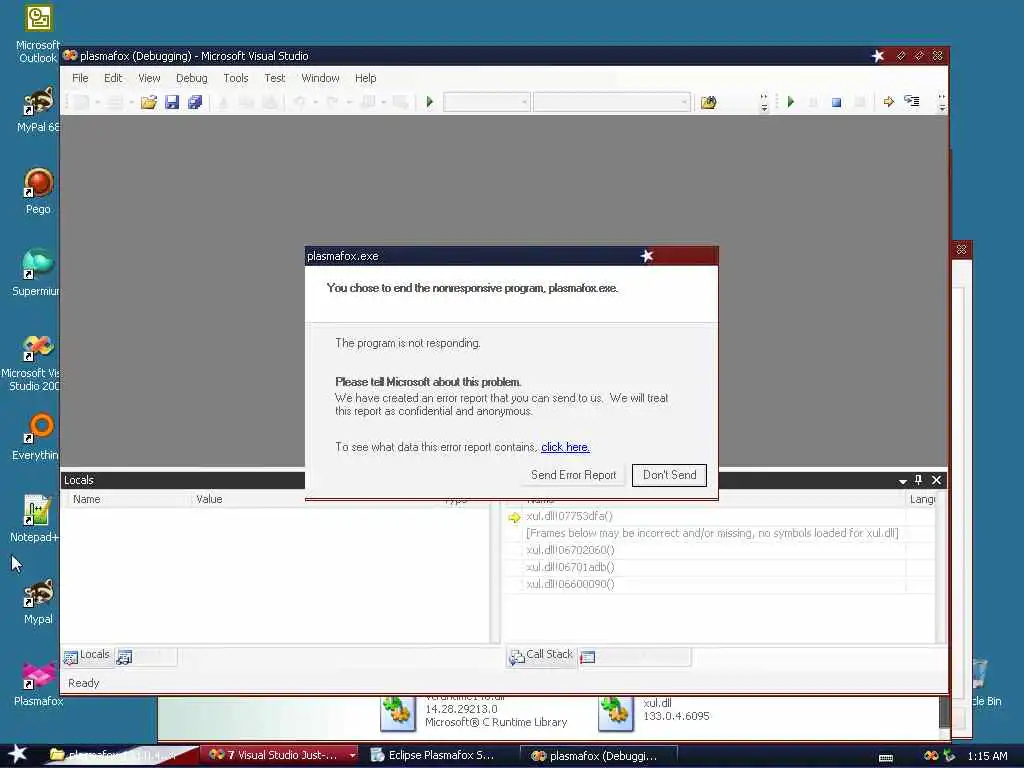
Task: Open the View menu
Action: coord(149,78)
